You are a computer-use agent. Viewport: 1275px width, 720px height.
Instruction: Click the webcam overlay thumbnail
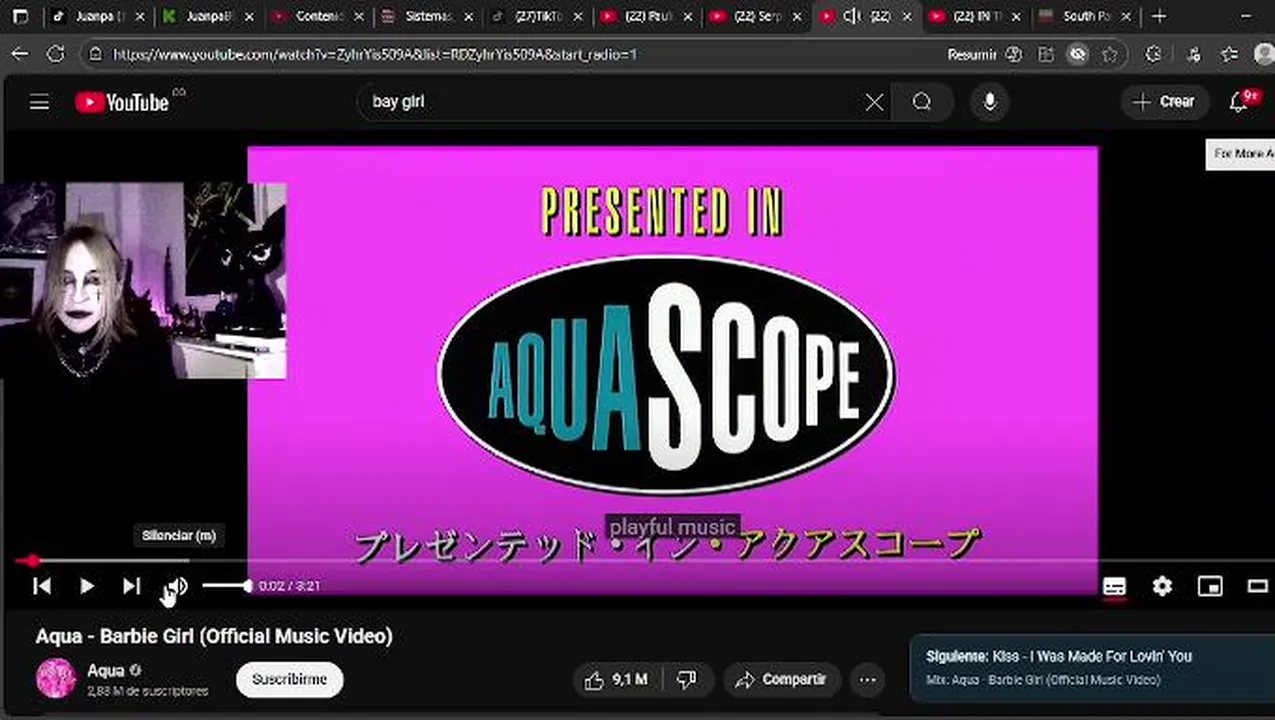tap(143, 281)
